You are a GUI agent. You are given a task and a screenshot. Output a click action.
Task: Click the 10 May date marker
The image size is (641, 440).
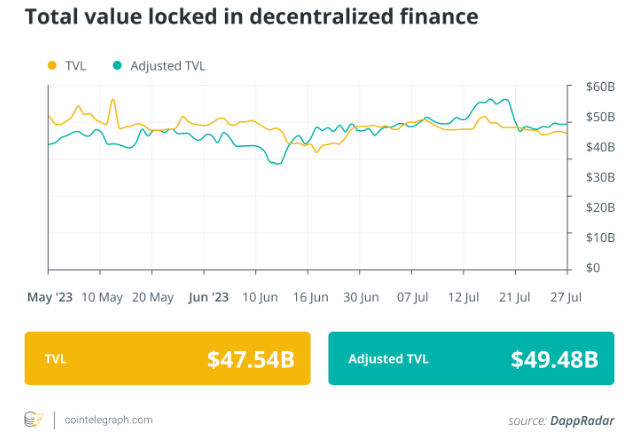102,297
